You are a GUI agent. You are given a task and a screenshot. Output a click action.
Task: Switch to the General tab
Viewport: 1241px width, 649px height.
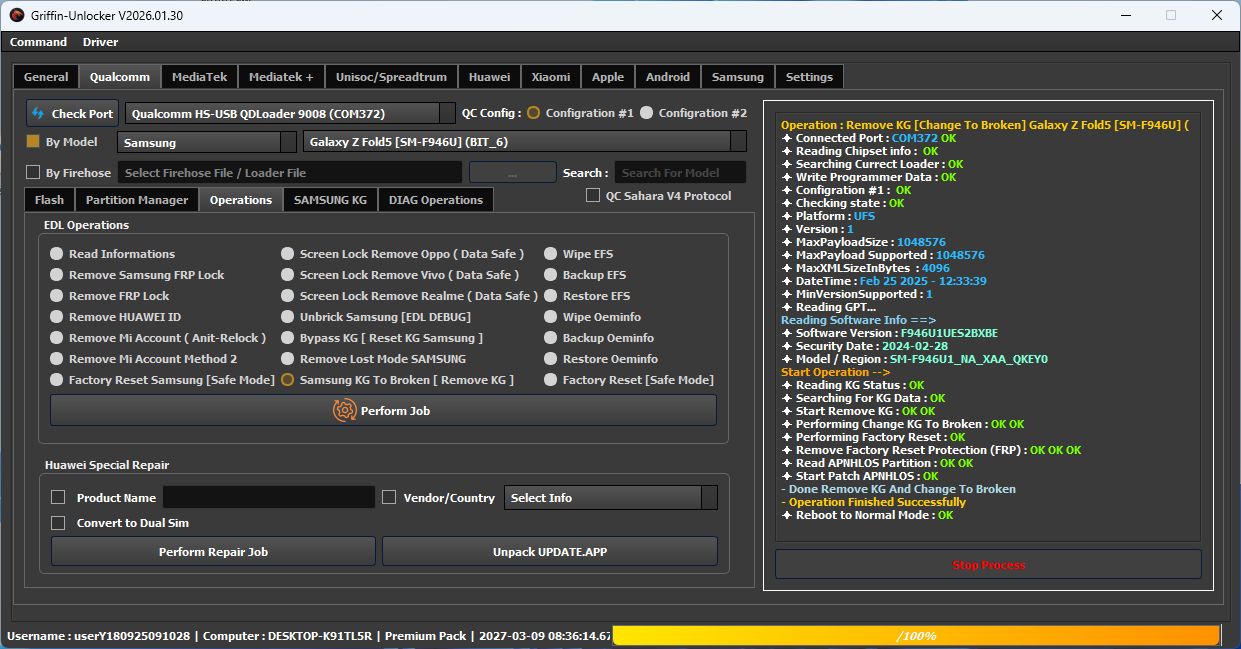click(x=46, y=77)
